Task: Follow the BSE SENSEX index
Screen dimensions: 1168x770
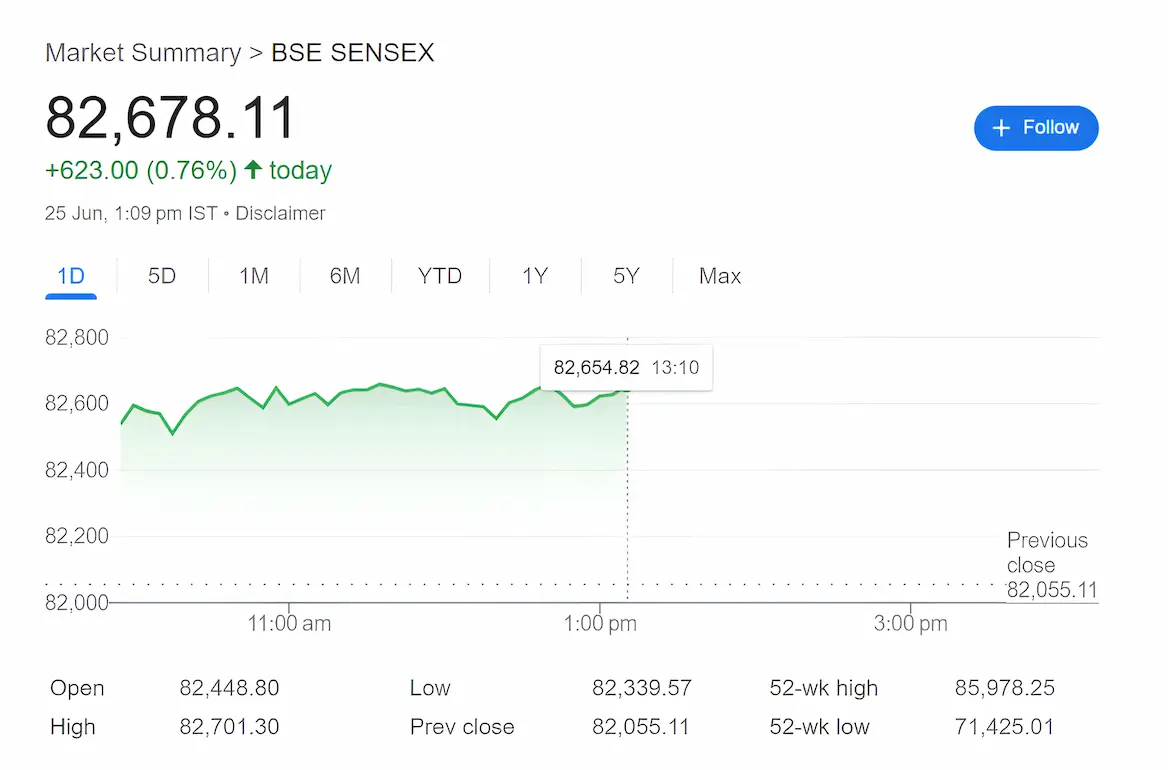Action: [x=1036, y=128]
